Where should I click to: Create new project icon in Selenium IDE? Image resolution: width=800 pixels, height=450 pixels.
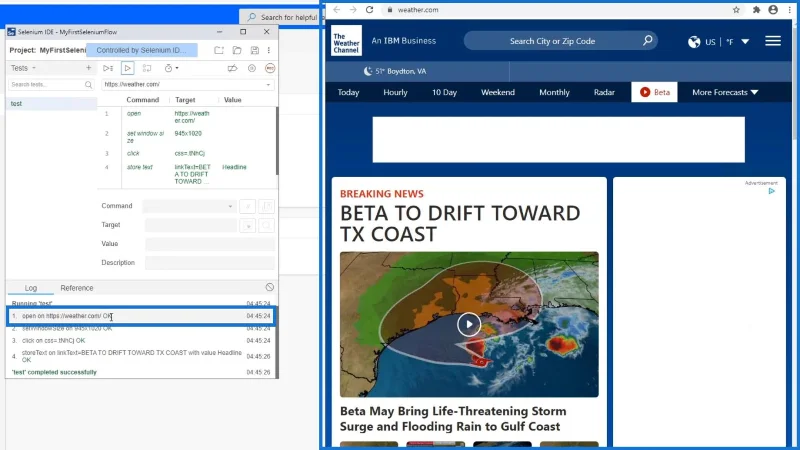(219, 50)
